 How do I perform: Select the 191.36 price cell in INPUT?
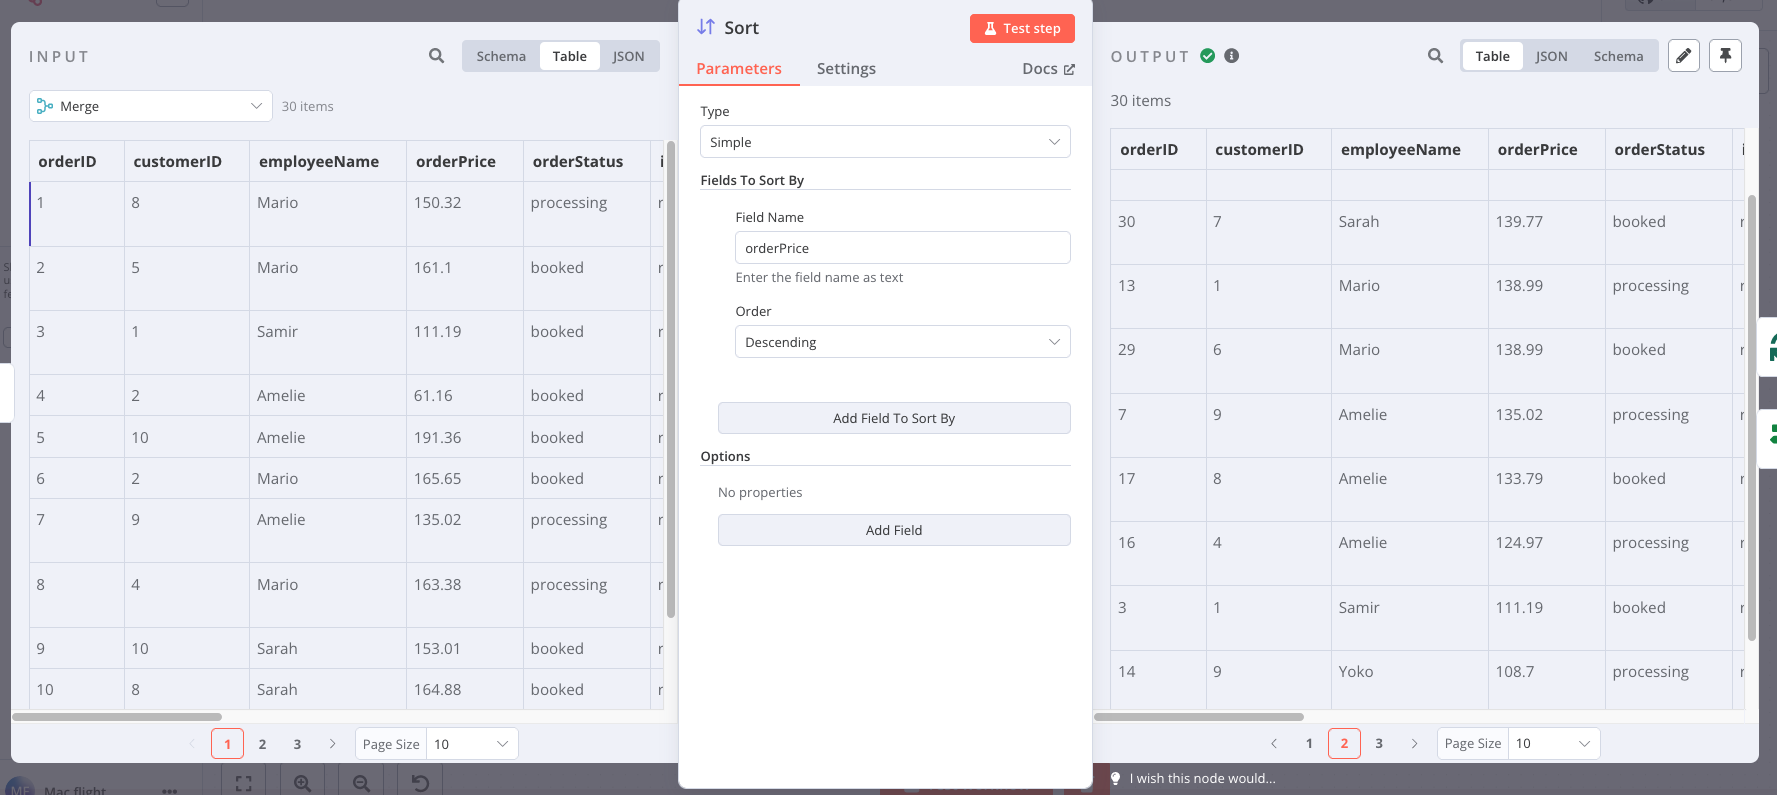point(464,437)
